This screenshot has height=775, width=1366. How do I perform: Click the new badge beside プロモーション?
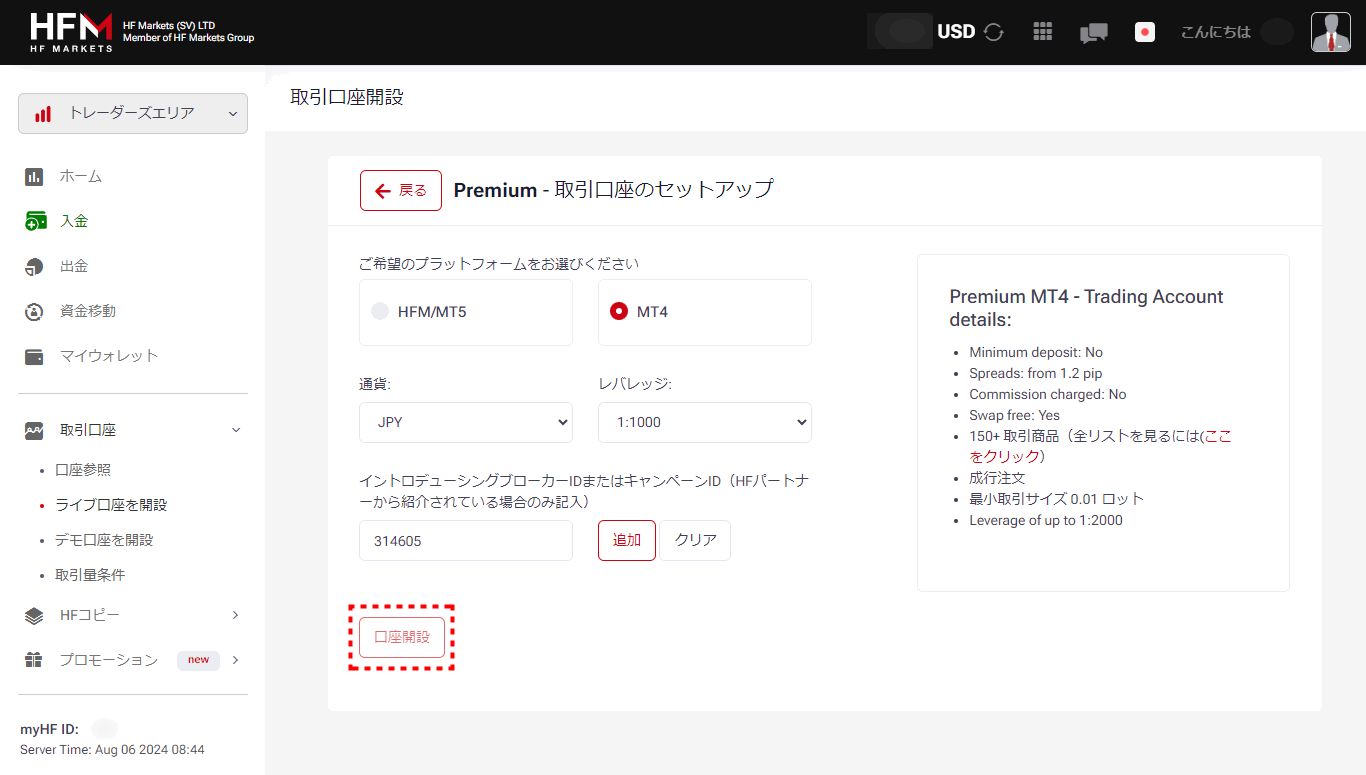coord(199,660)
